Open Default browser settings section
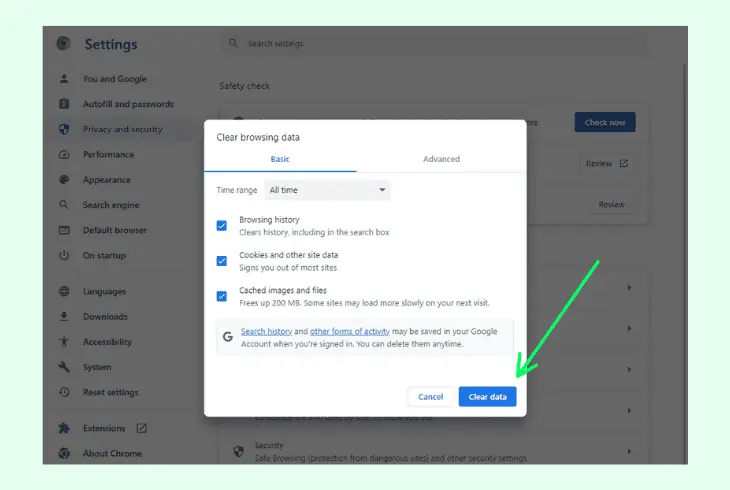The height and width of the screenshot is (490, 730). [x=115, y=230]
